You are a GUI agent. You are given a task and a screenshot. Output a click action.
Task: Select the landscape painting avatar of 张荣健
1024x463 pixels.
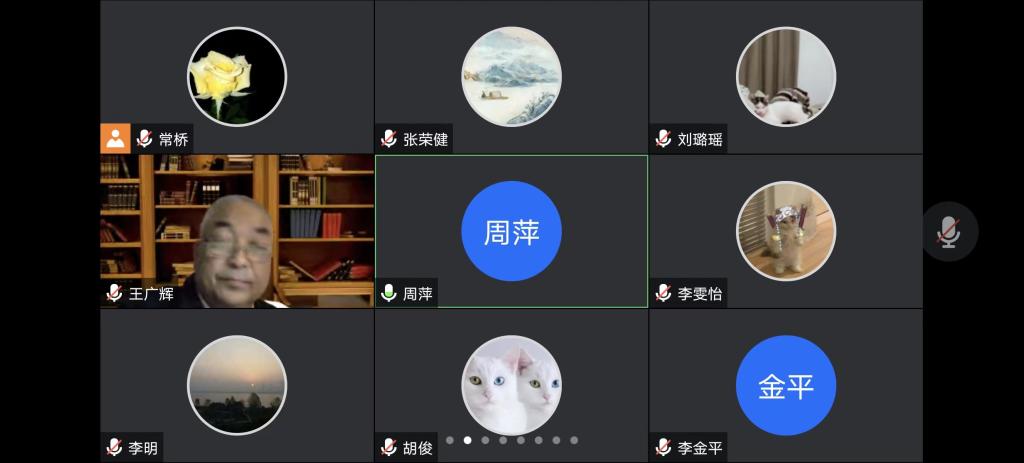point(511,76)
